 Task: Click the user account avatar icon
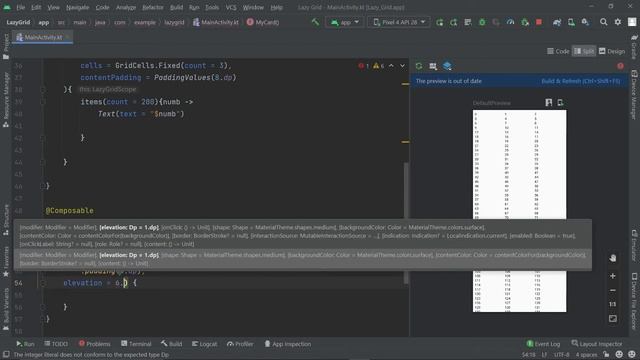coord(632,22)
